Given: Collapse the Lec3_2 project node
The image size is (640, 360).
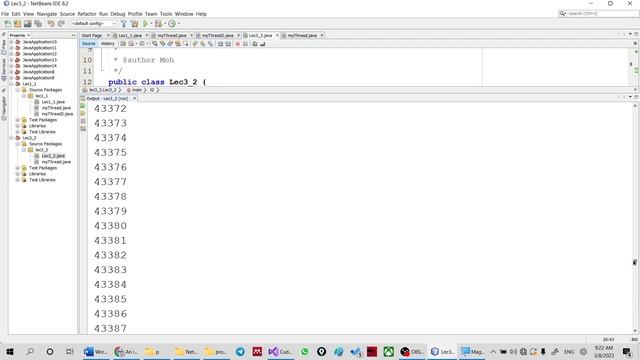Looking at the screenshot, I should pos(11,138).
